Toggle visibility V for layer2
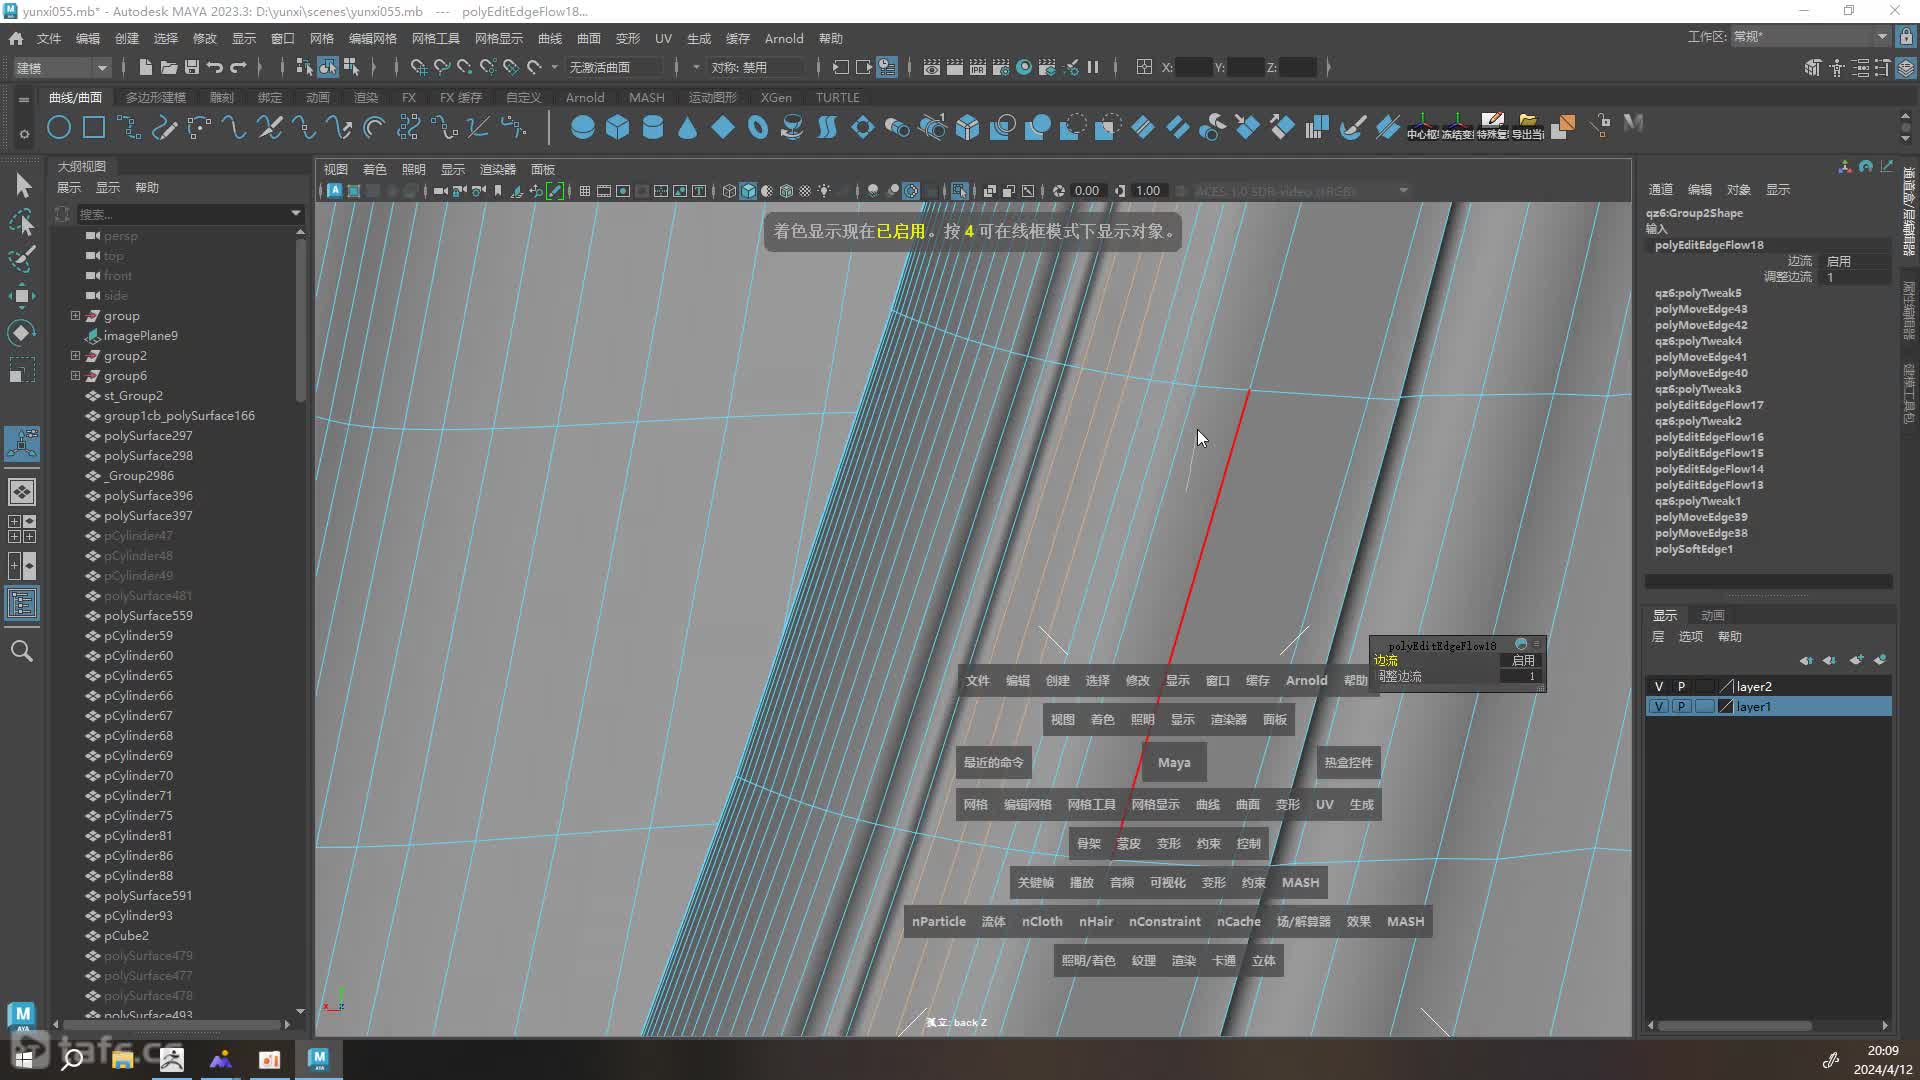The width and height of the screenshot is (1920, 1080). (x=1659, y=686)
